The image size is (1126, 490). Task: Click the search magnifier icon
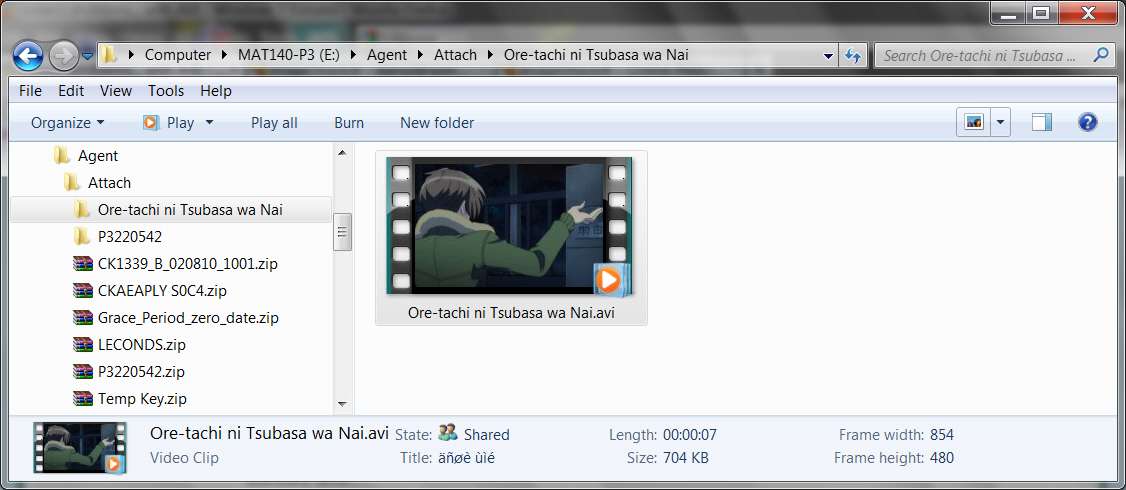pyautogui.click(x=1101, y=55)
